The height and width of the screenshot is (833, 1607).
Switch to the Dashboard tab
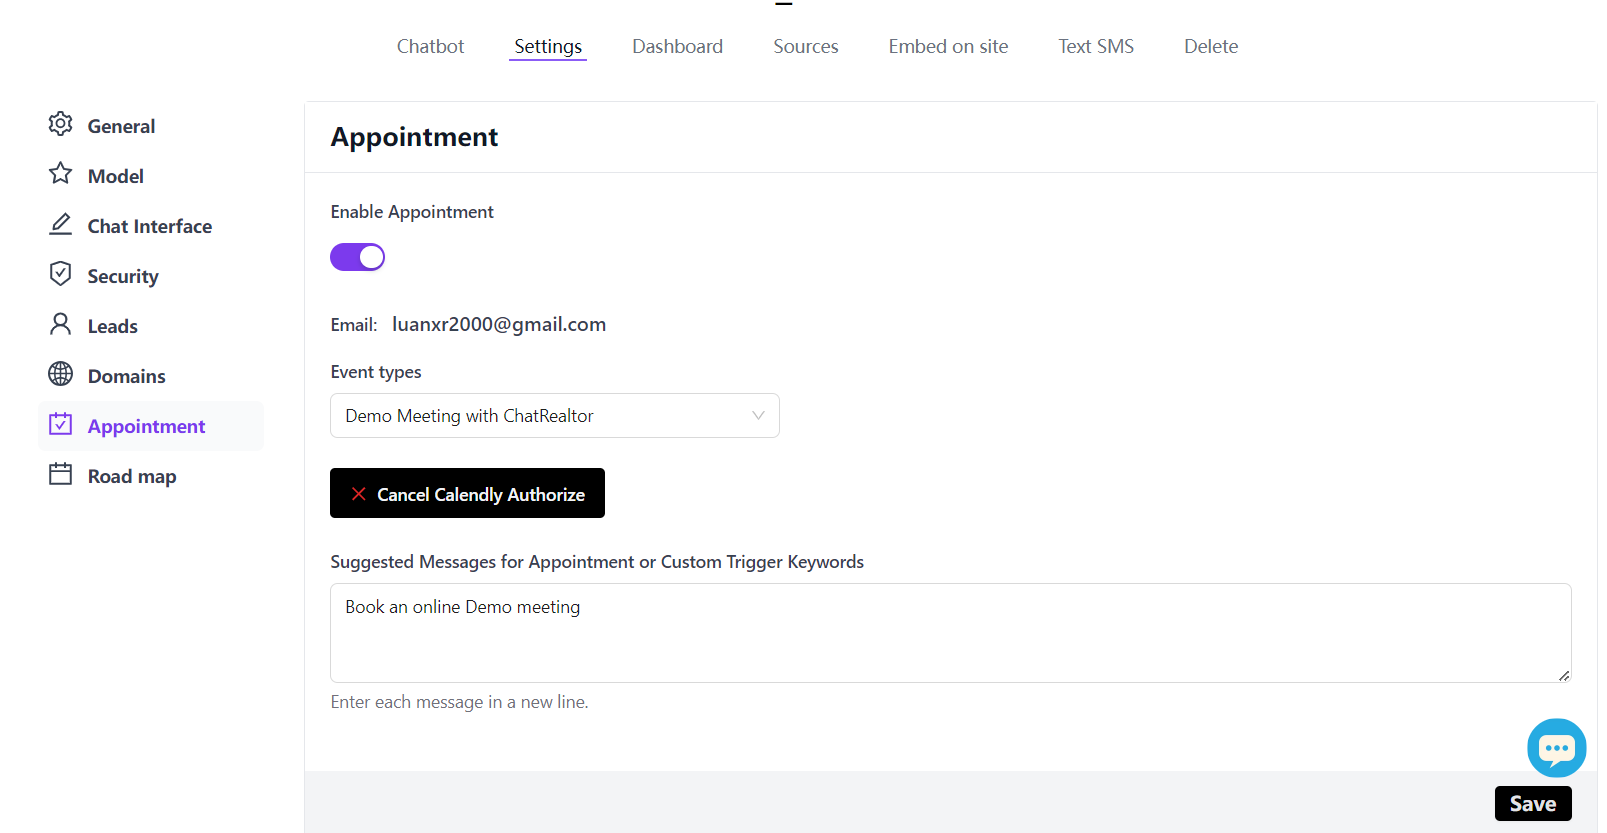pos(677,47)
